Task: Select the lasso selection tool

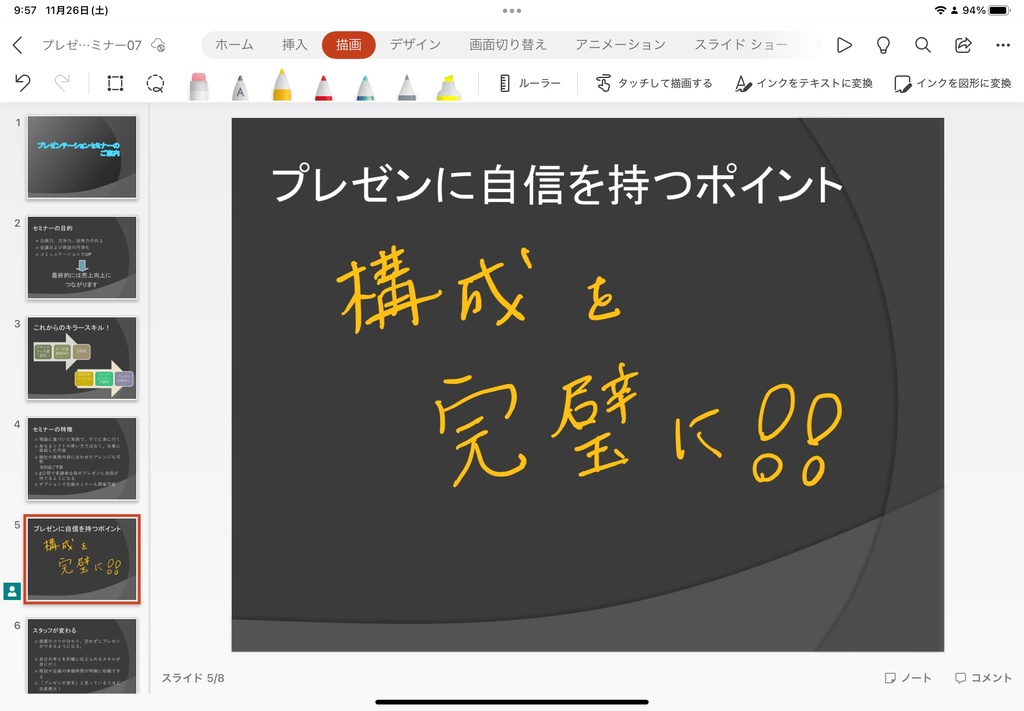Action: [x=155, y=83]
